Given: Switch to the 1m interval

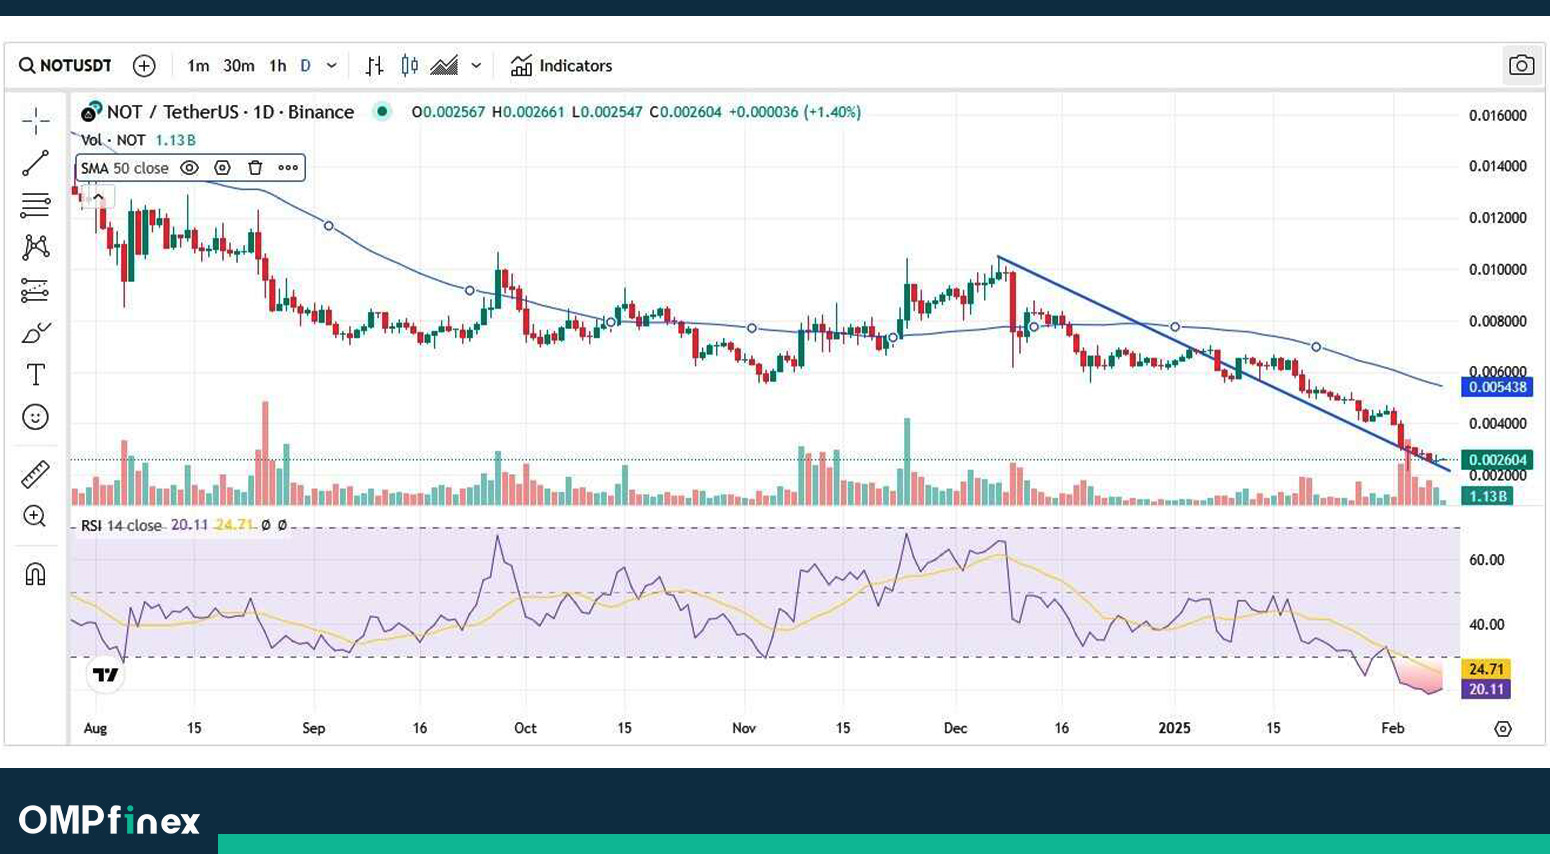Looking at the screenshot, I should [198, 66].
